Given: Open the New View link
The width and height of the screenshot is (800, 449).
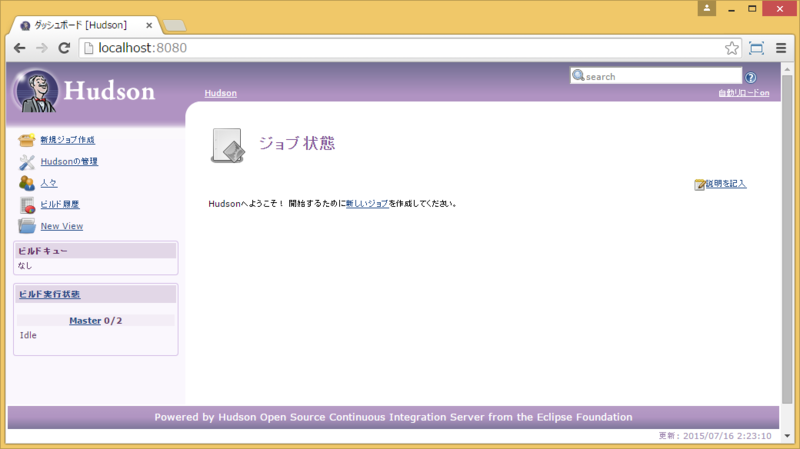Looking at the screenshot, I should 62,226.
